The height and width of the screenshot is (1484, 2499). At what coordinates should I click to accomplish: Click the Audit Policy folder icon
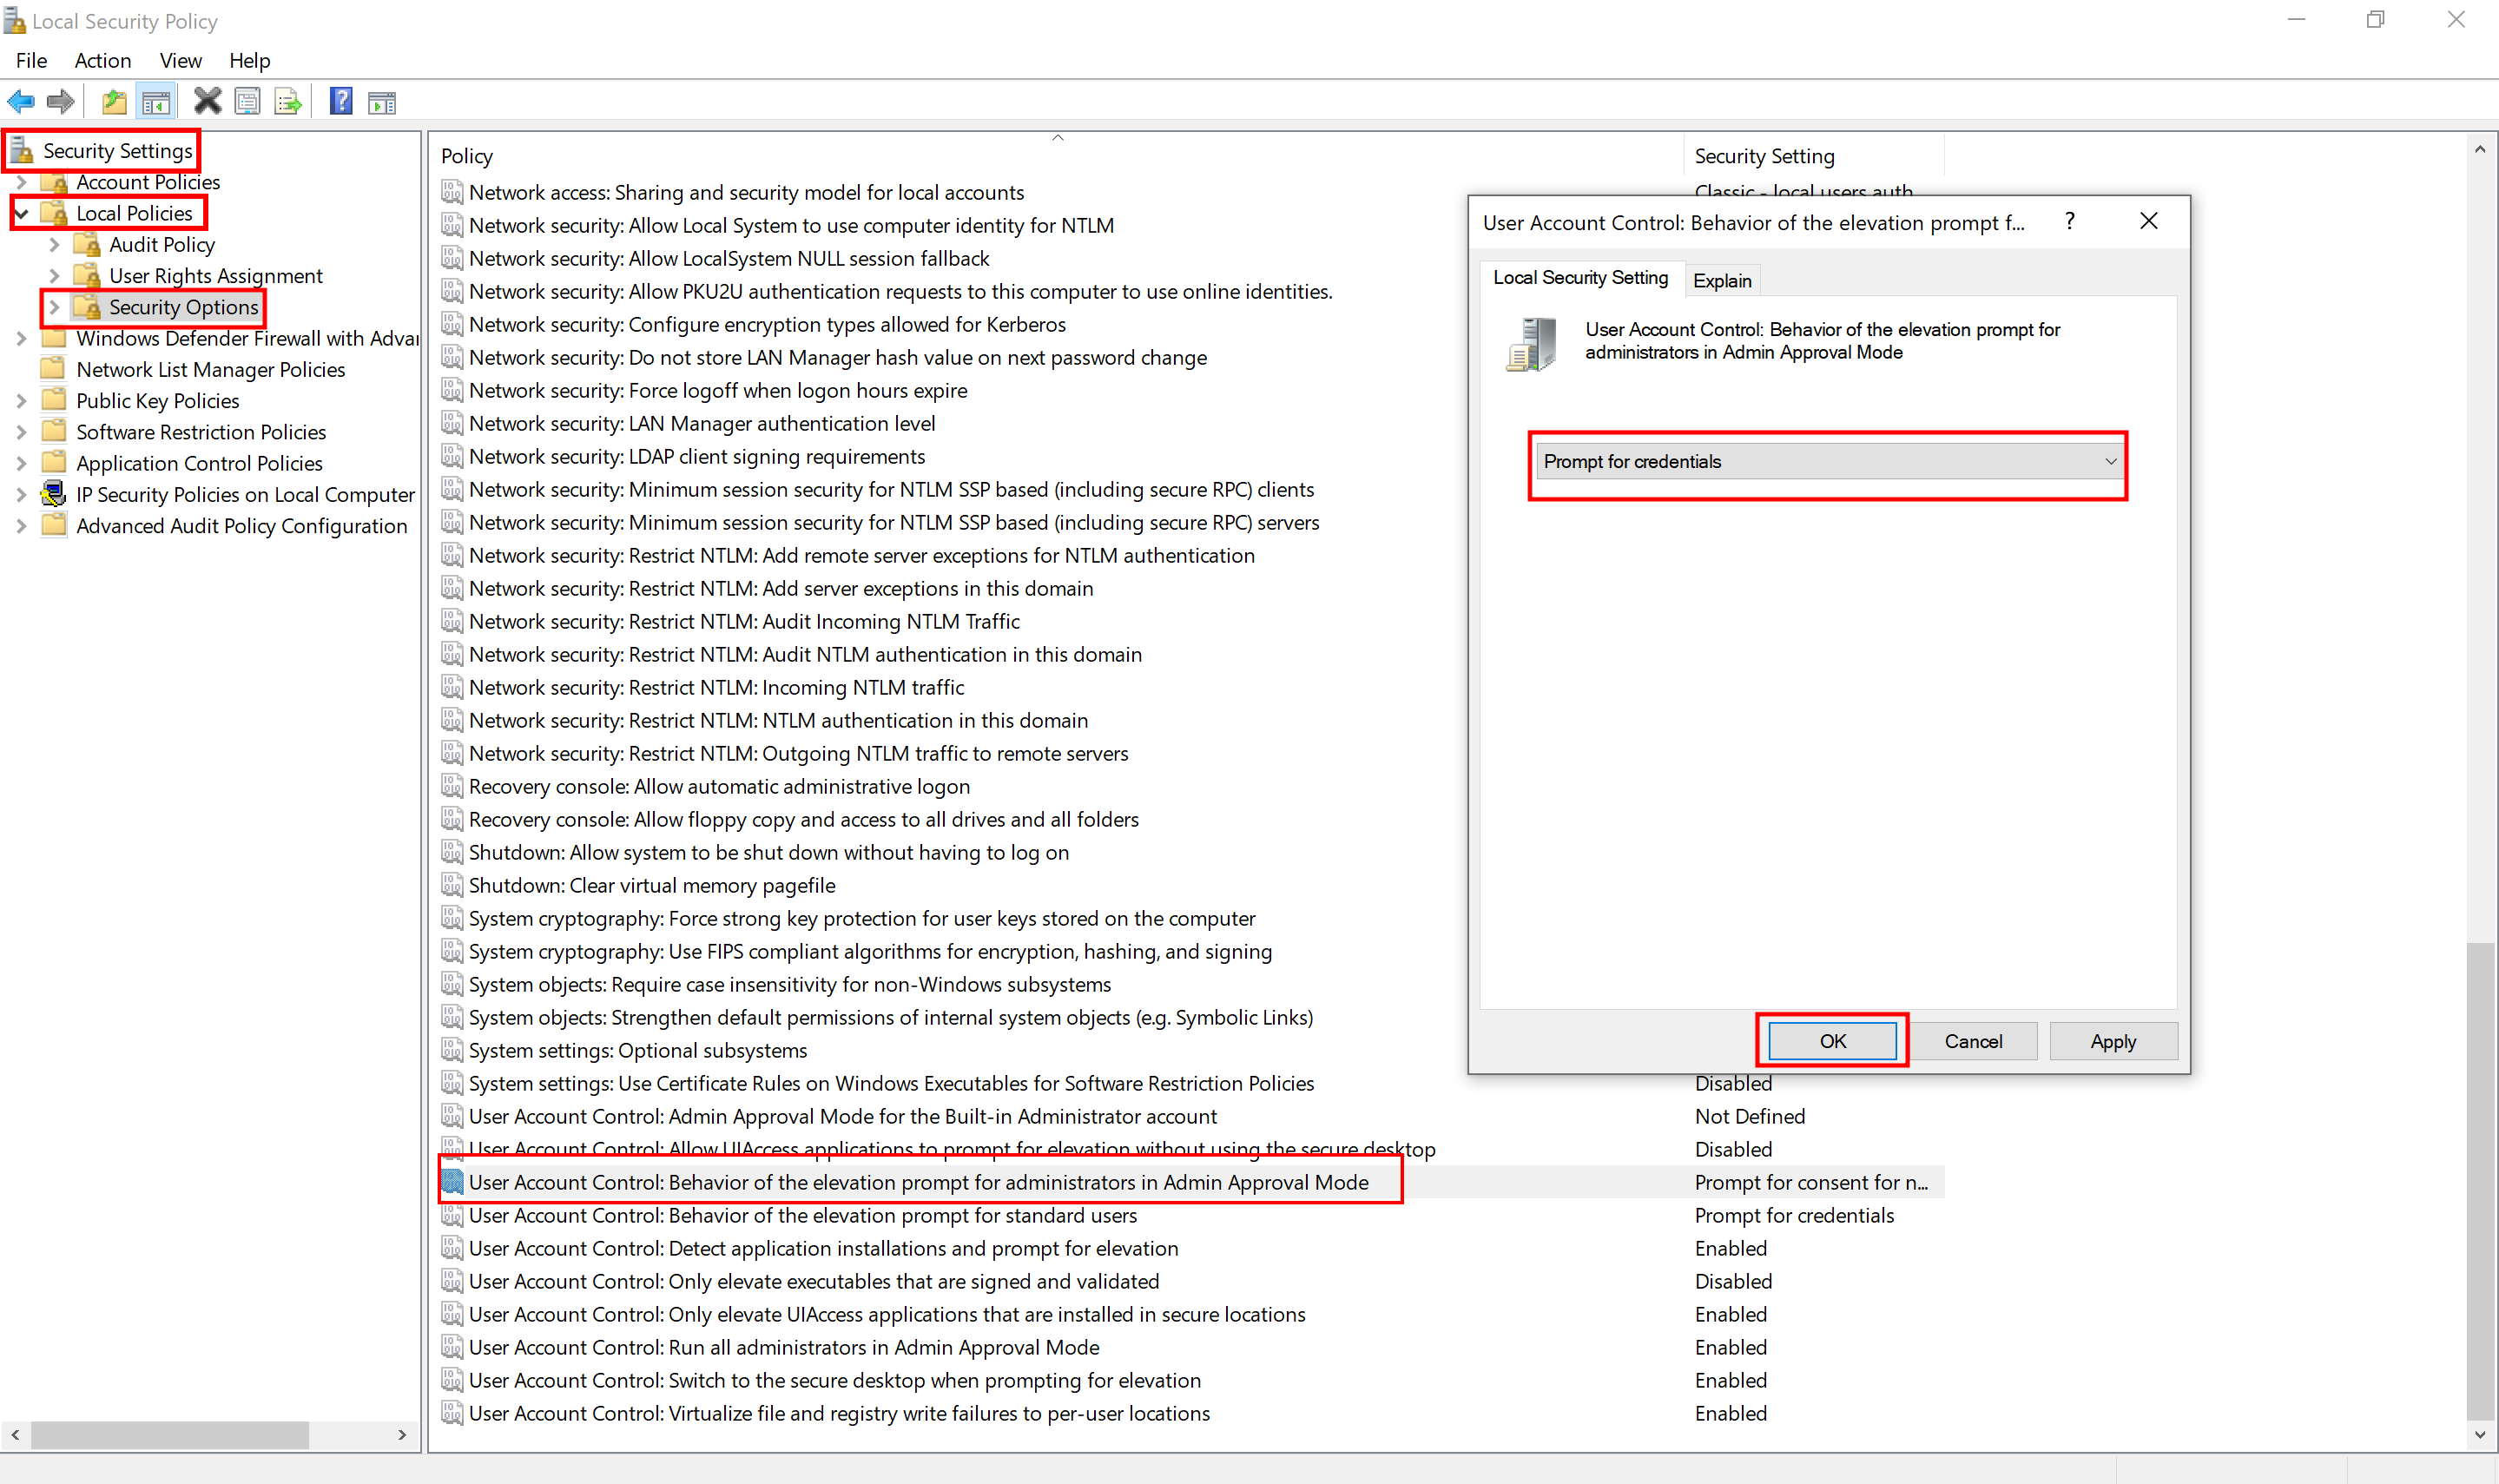point(87,245)
